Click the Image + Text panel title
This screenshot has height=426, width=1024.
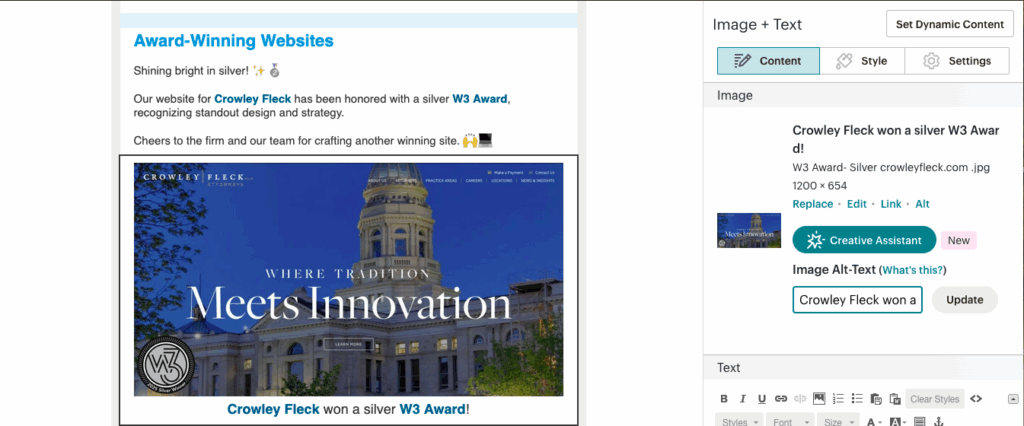[757, 25]
